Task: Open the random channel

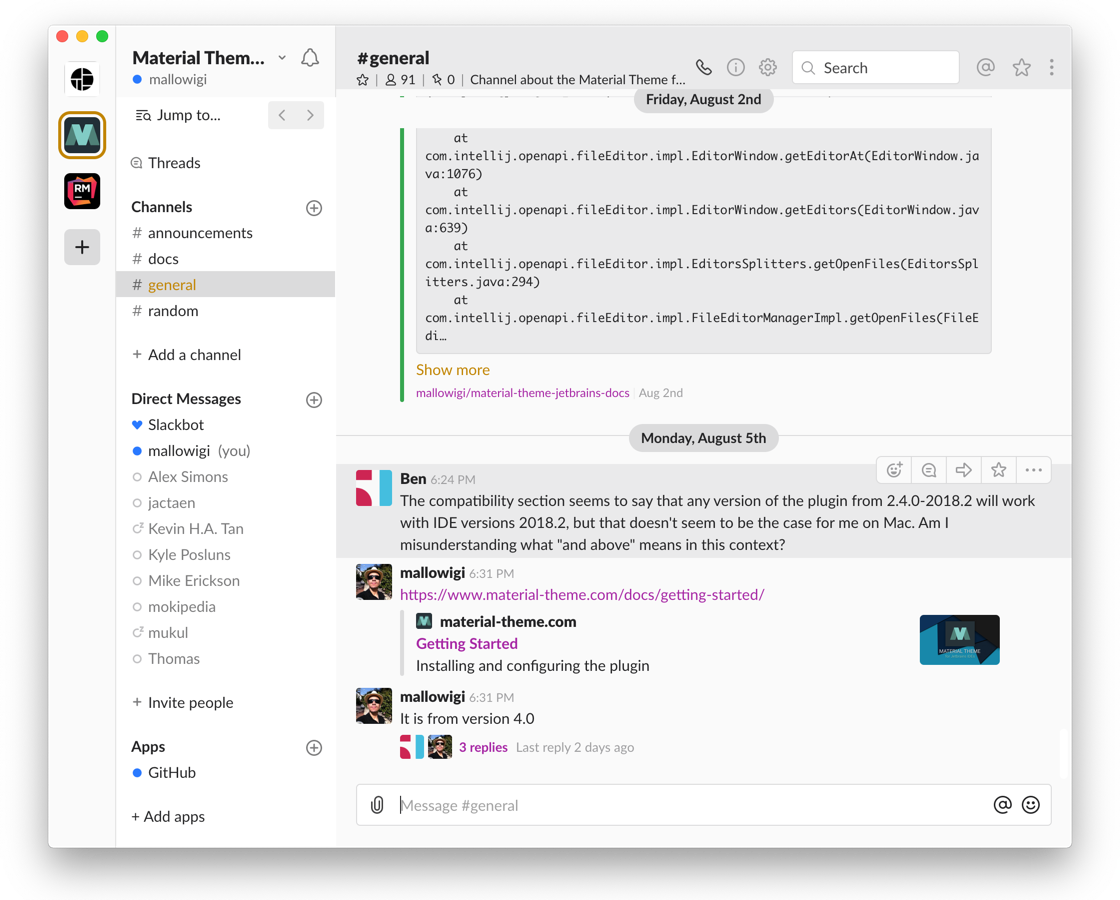Action: pos(226,311)
